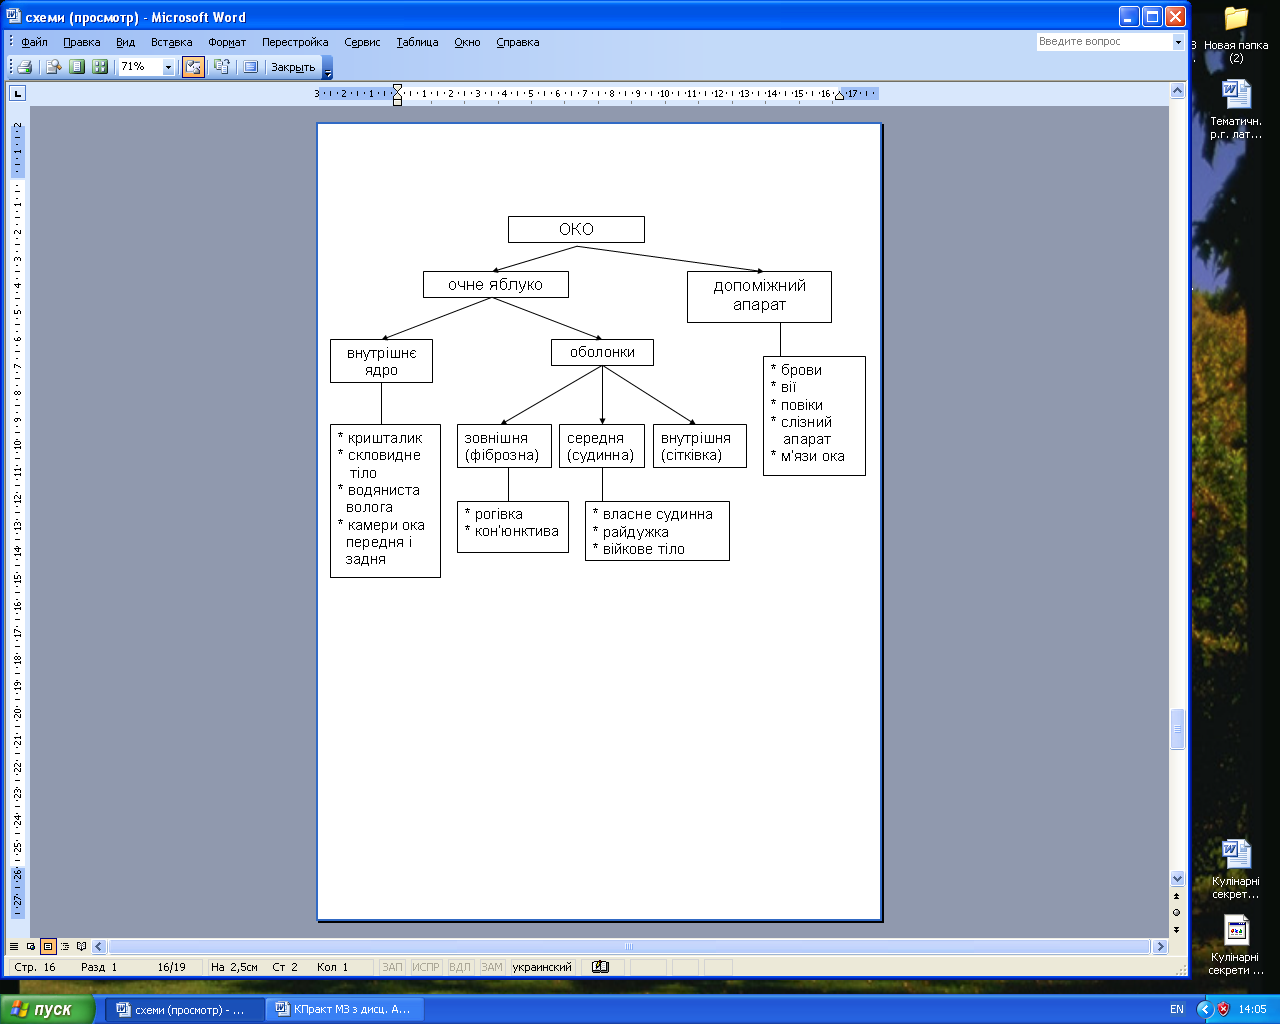1280x1024 pixels.
Task: Toggle ЗАП macro recording indicator
Action: pyautogui.click(x=392, y=967)
